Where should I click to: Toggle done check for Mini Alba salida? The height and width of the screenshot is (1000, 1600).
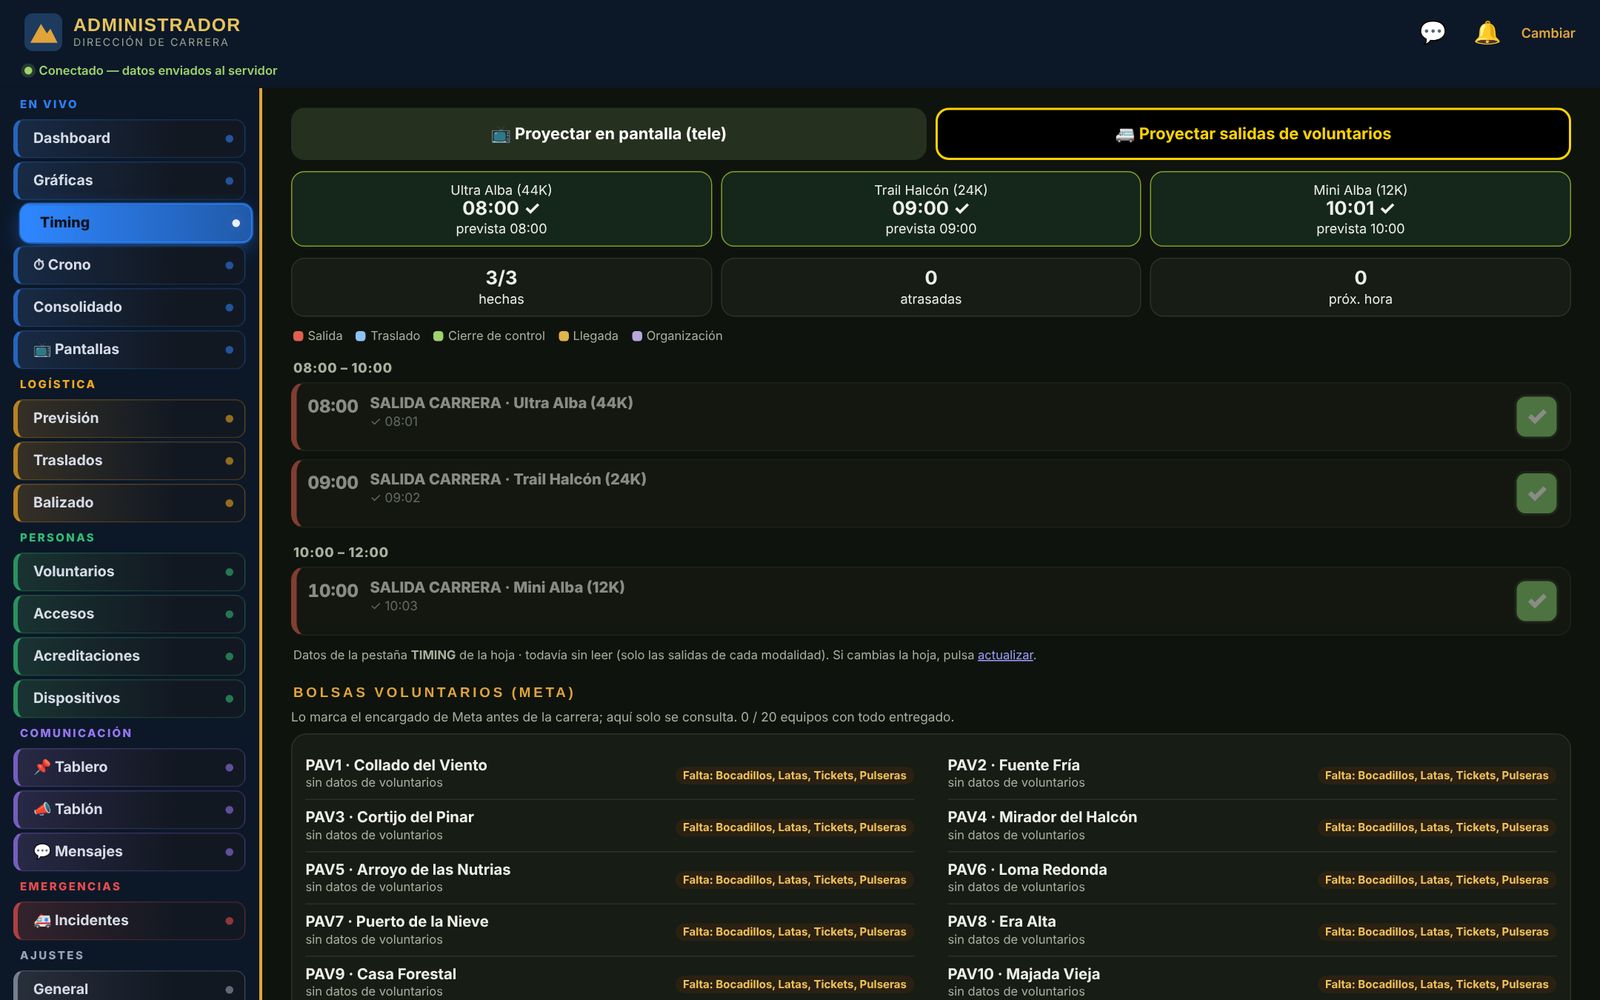[x=1536, y=601]
